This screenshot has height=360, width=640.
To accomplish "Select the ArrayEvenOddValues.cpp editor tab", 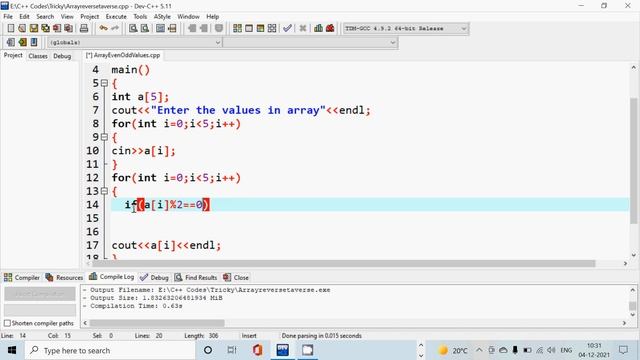I will pyautogui.click(x=123, y=55).
